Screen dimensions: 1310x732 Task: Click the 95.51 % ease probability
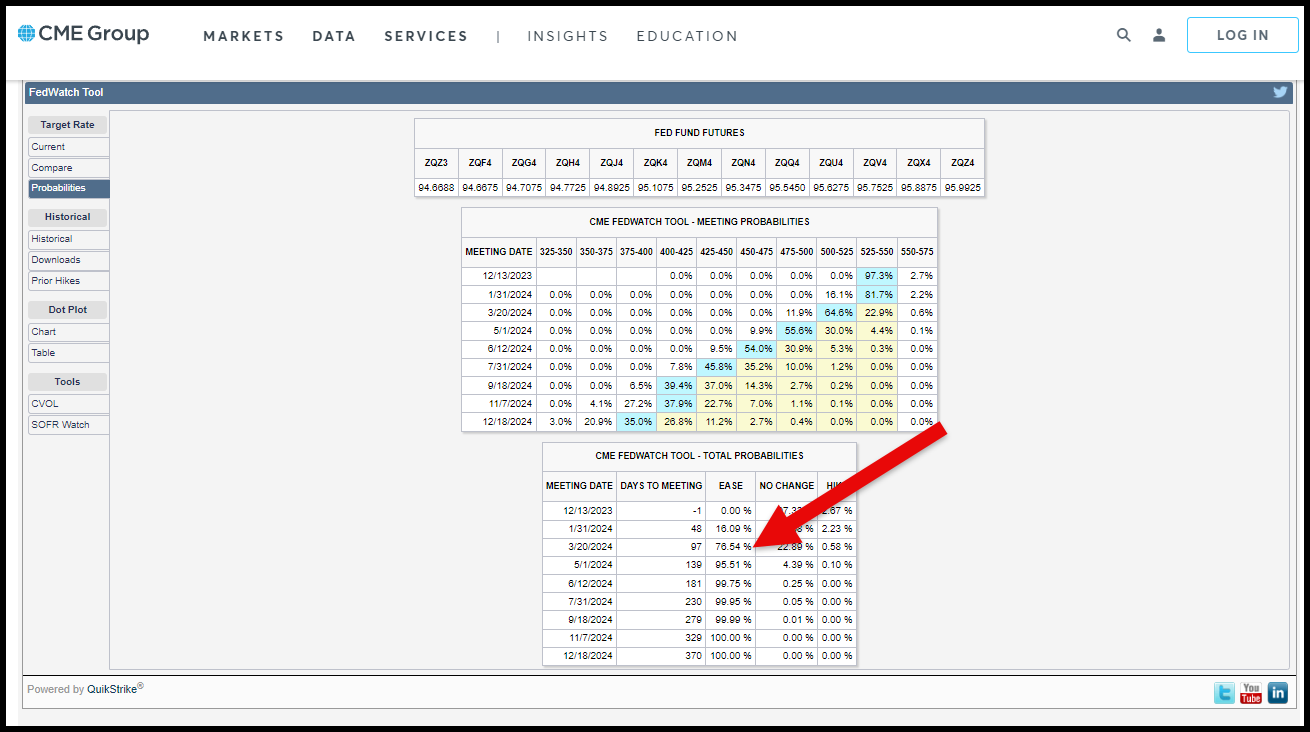(x=733, y=565)
